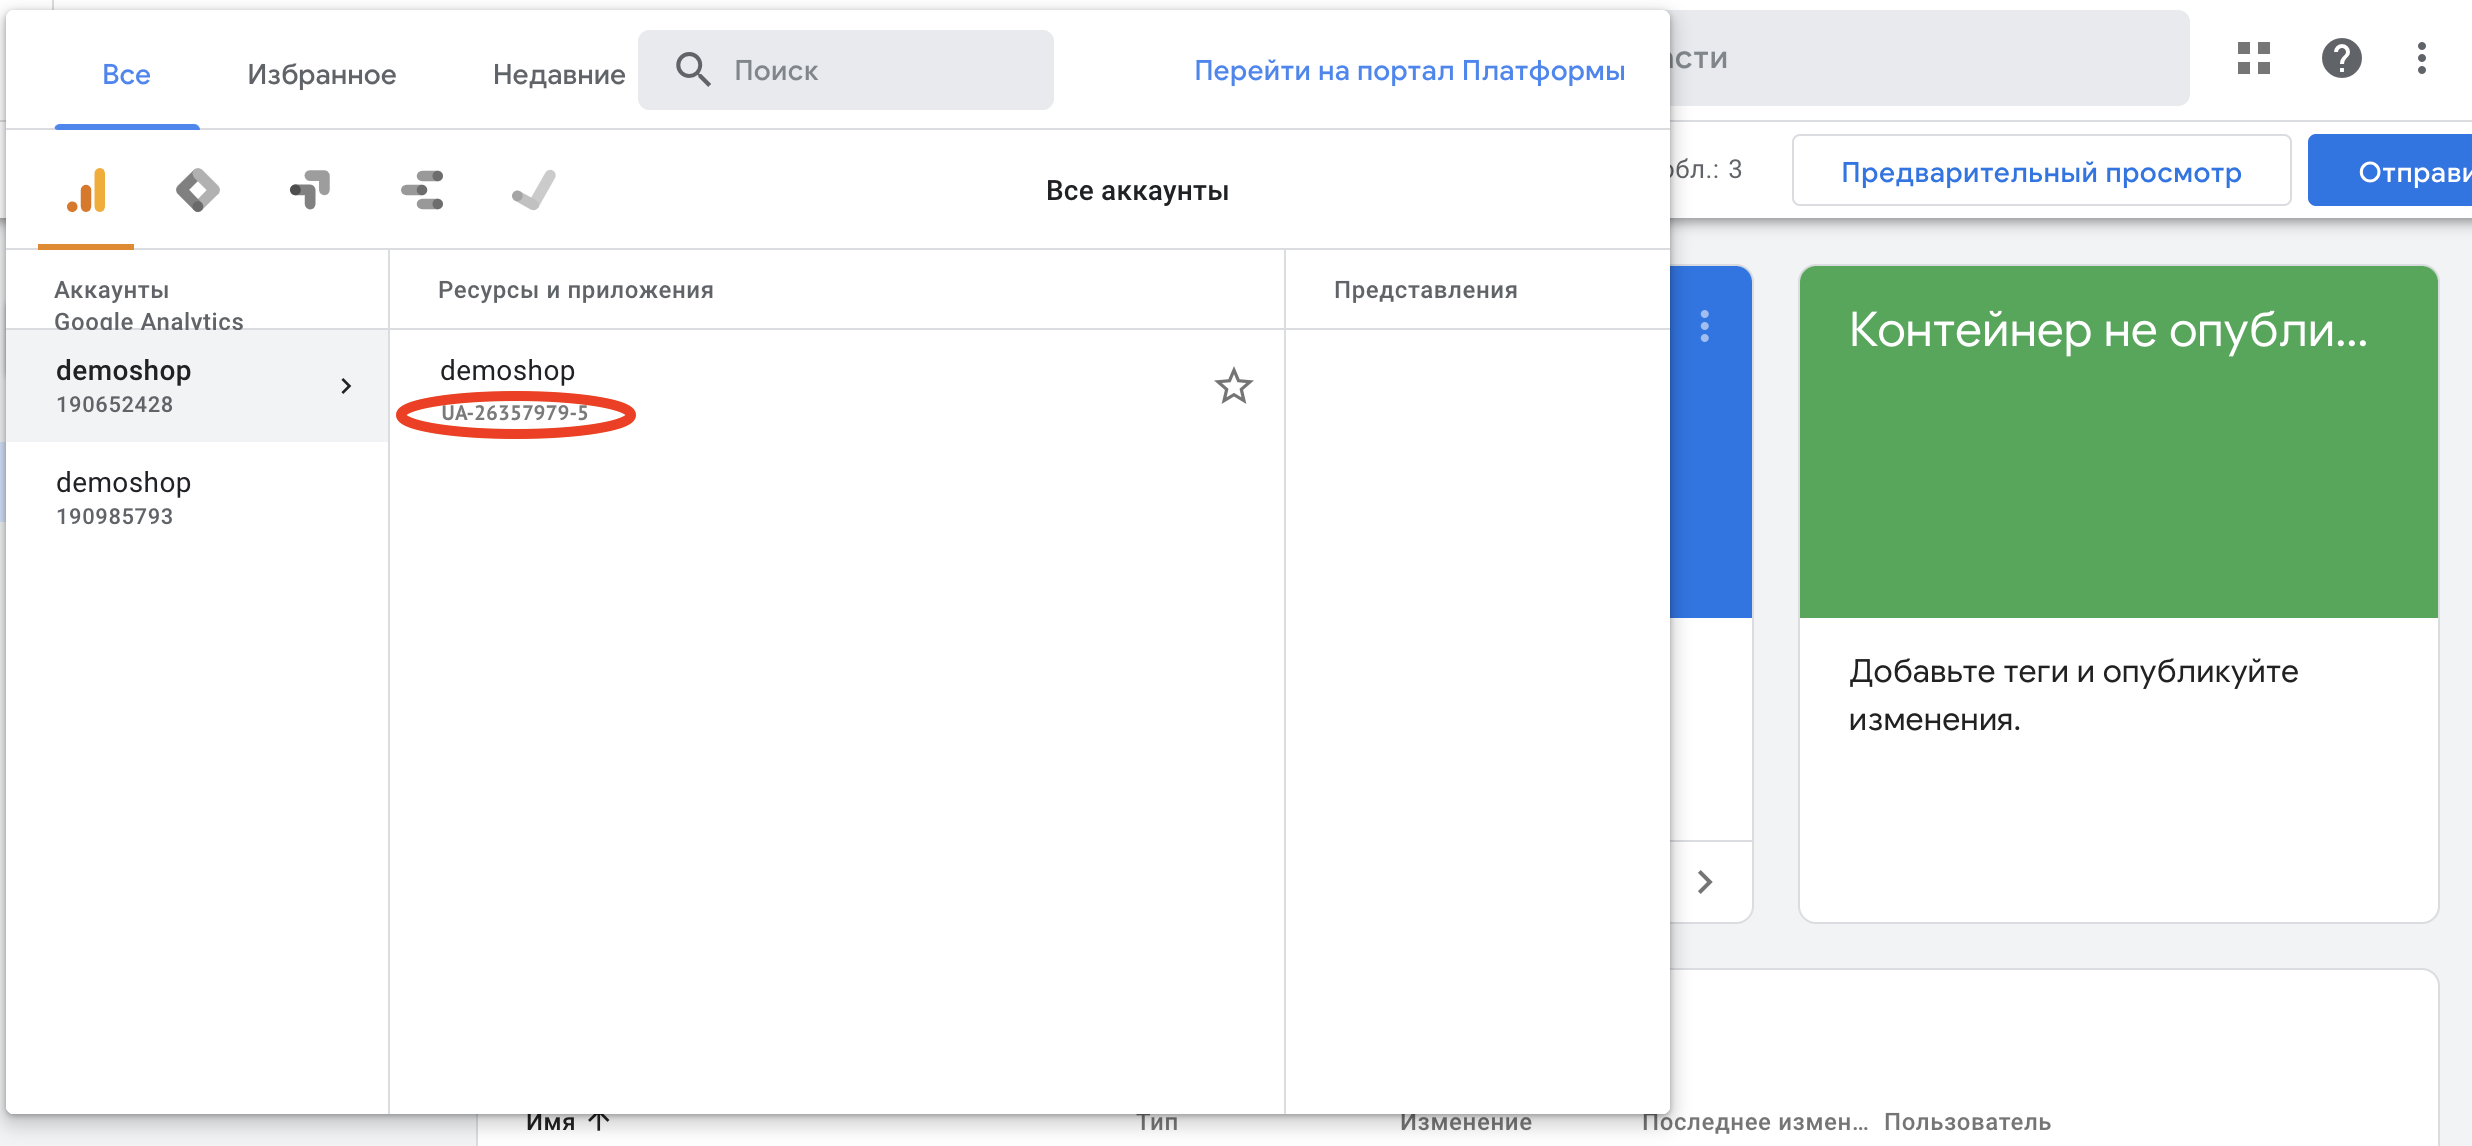This screenshot has width=2472, height=1146.
Task: Open the Google apps grid icon
Action: pos(2254,58)
